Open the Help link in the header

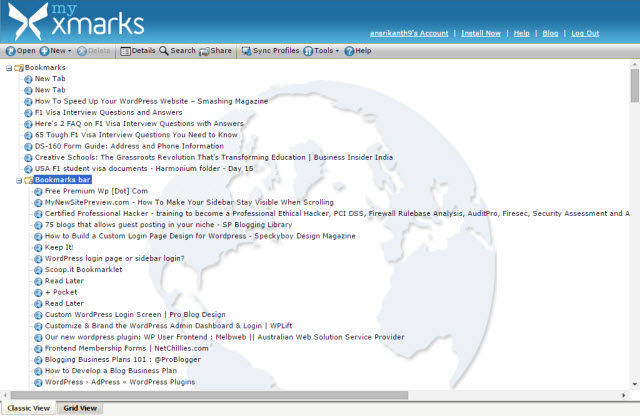(521, 33)
